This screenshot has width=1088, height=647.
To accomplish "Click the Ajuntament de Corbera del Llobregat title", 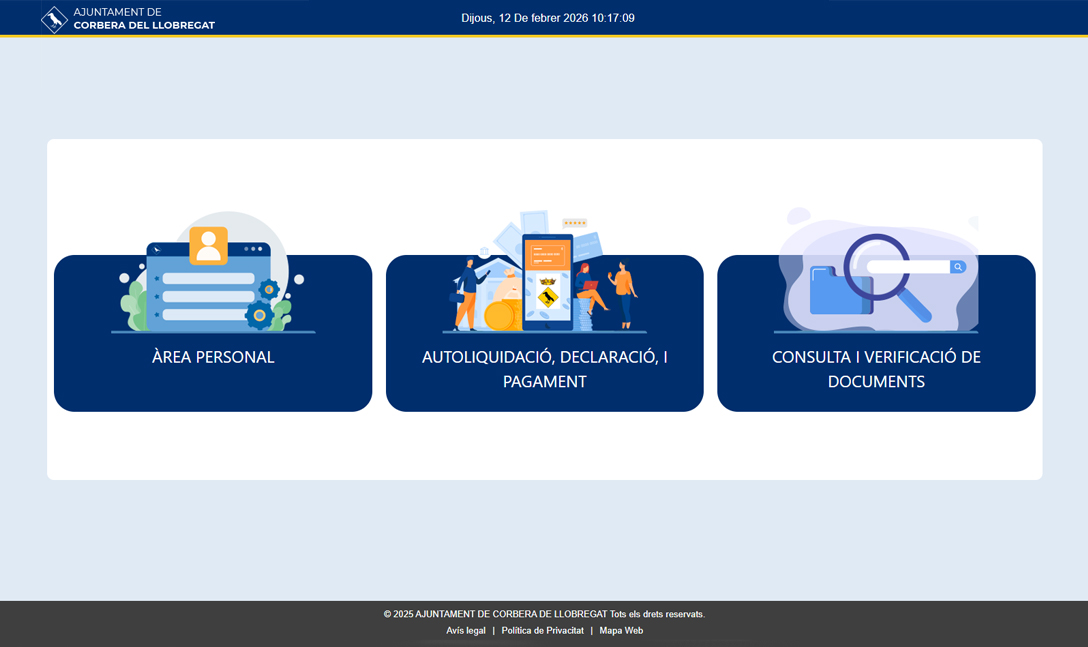I will [x=144, y=19].
